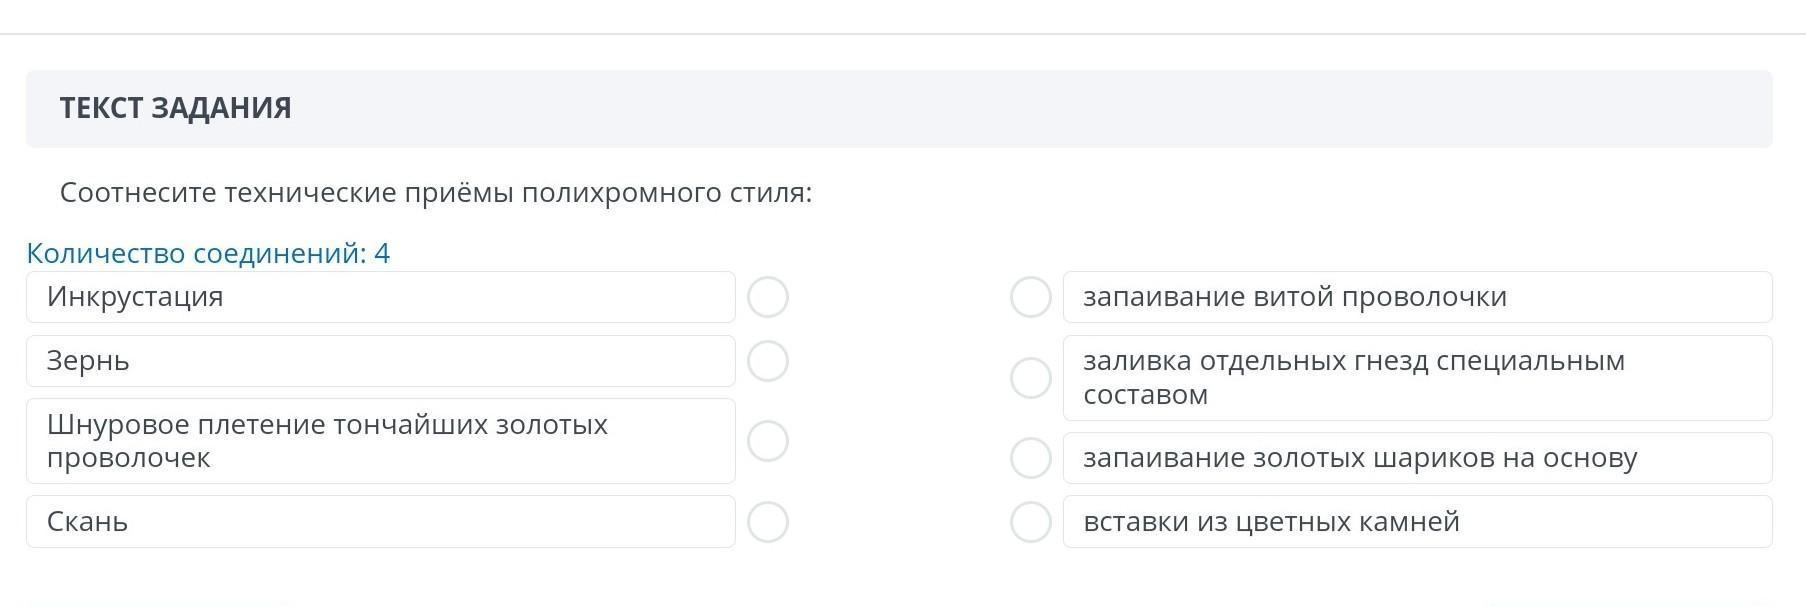Select the connector circle next to Инкрустация
Viewport: 1806px width, 606px height.
tap(768, 297)
